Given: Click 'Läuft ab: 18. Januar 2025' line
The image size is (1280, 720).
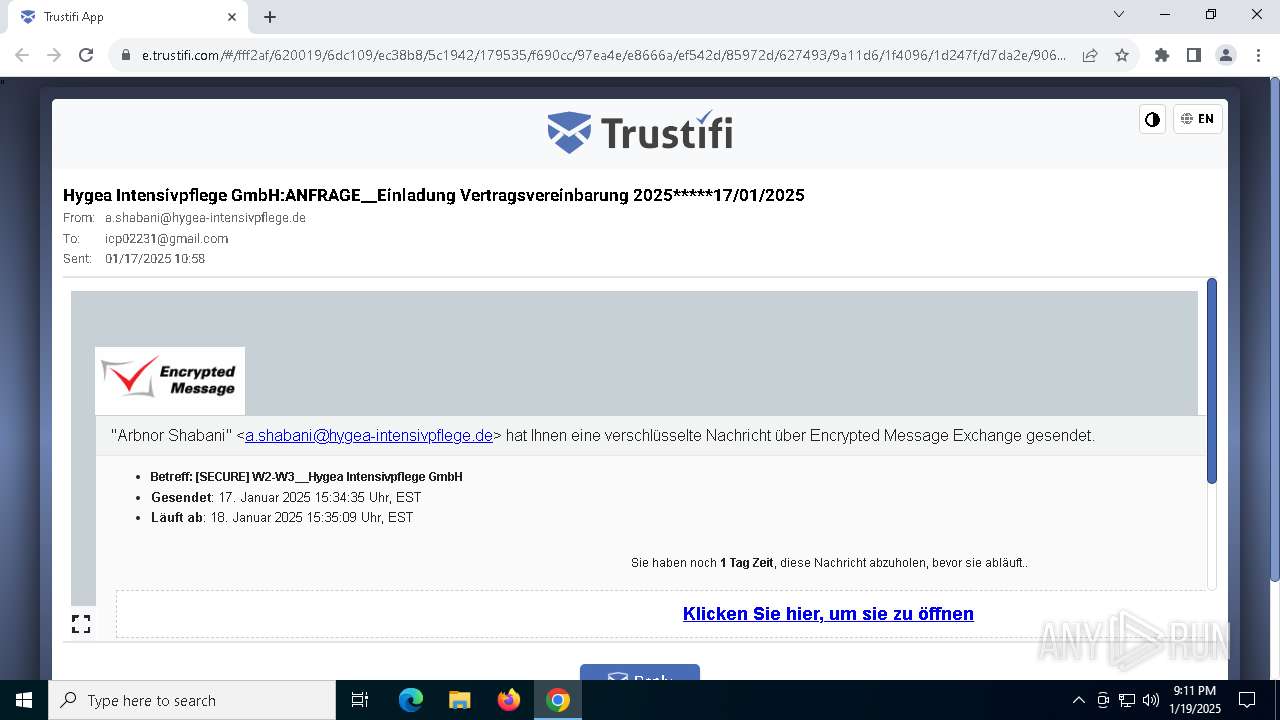Looking at the screenshot, I should click(x=282, y=517).
